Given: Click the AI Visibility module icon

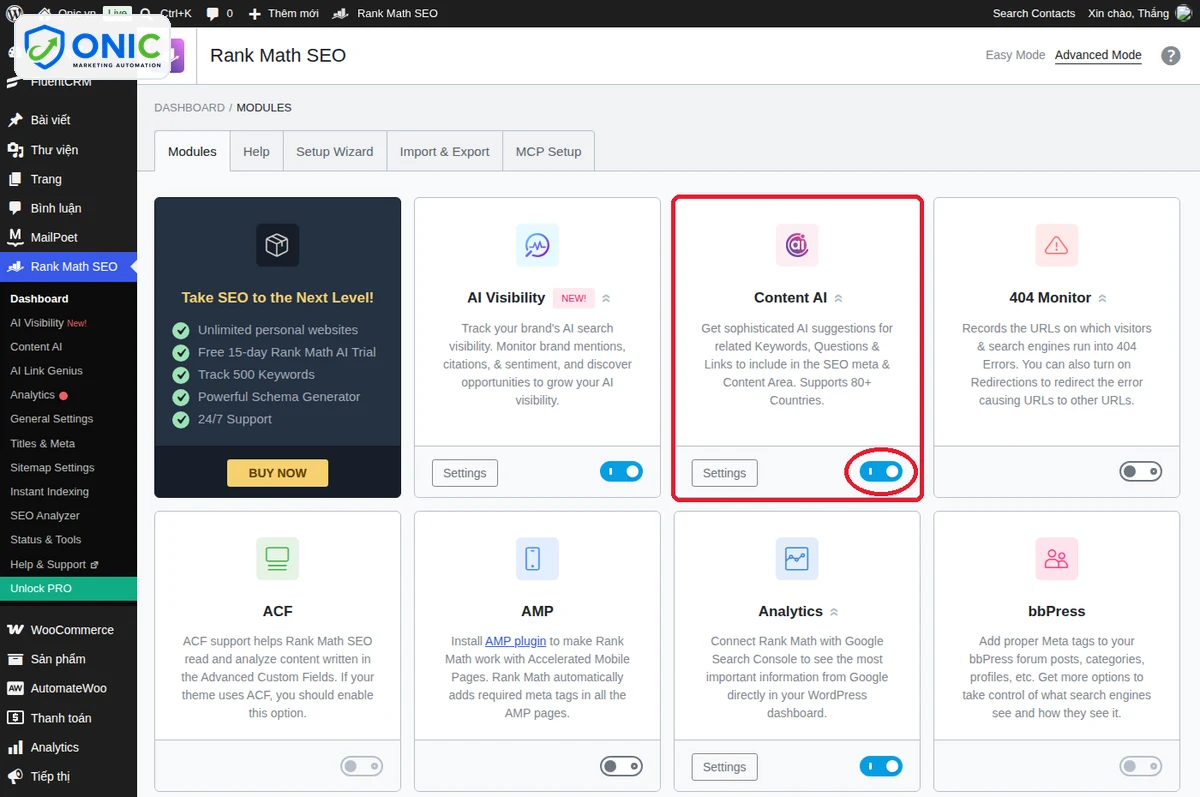Looking at the screenshot, I should click(537, 245).
